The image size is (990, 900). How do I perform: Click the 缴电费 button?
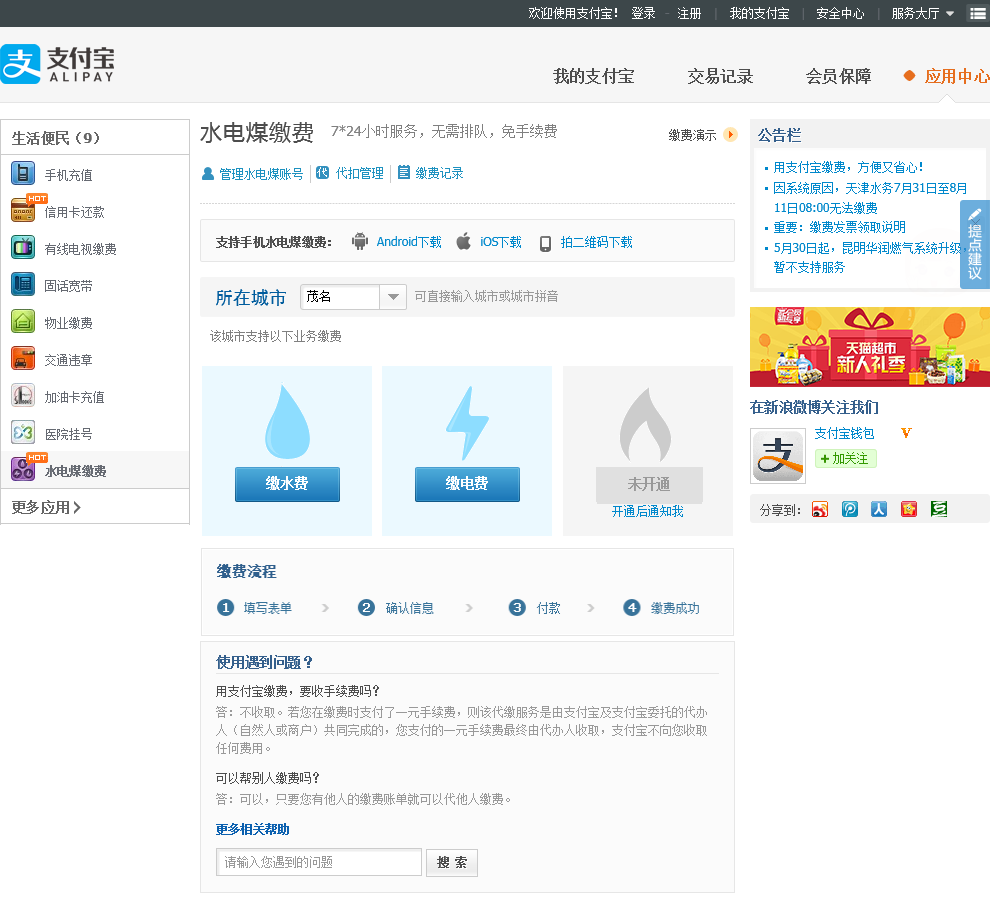(x=467, y=484)
